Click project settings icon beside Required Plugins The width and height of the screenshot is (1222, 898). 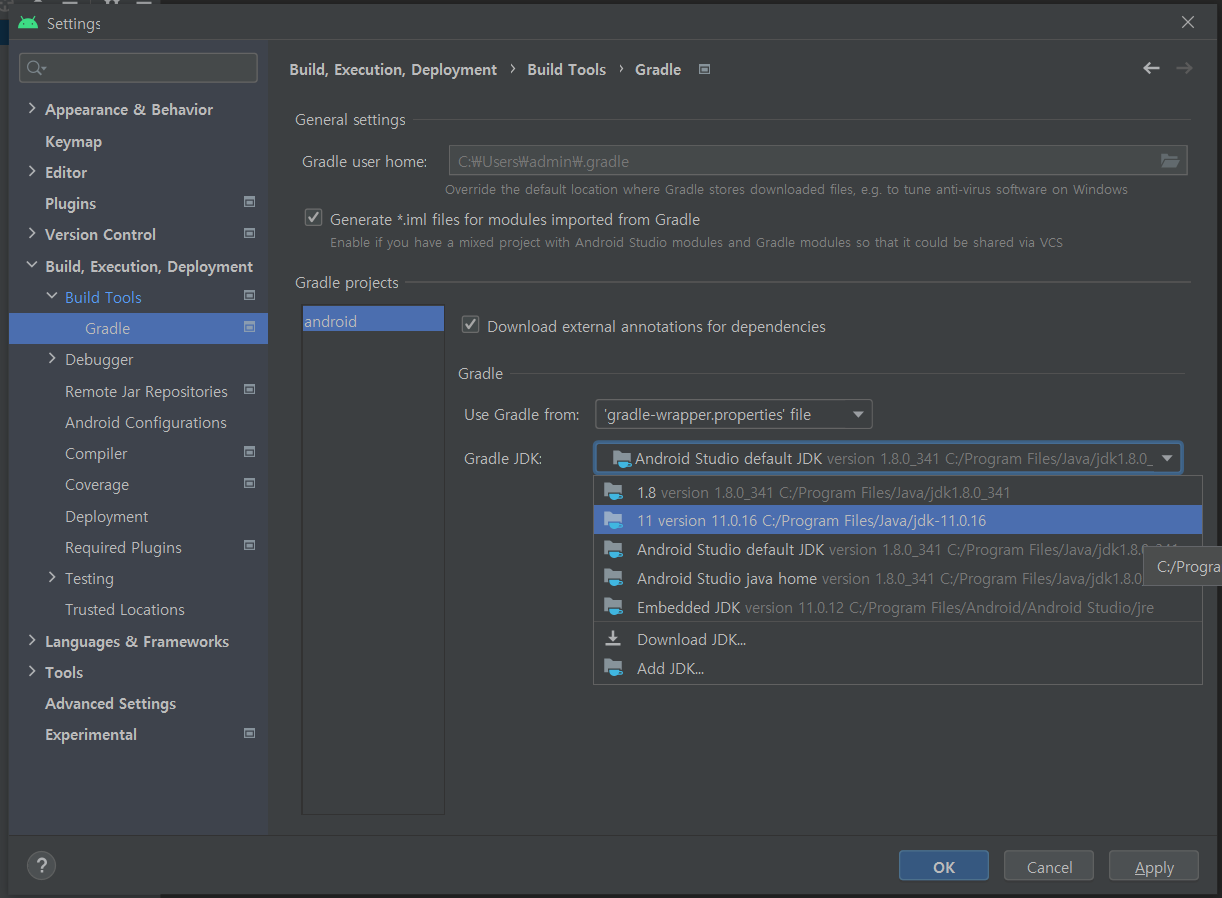click(x=250, y=546)
